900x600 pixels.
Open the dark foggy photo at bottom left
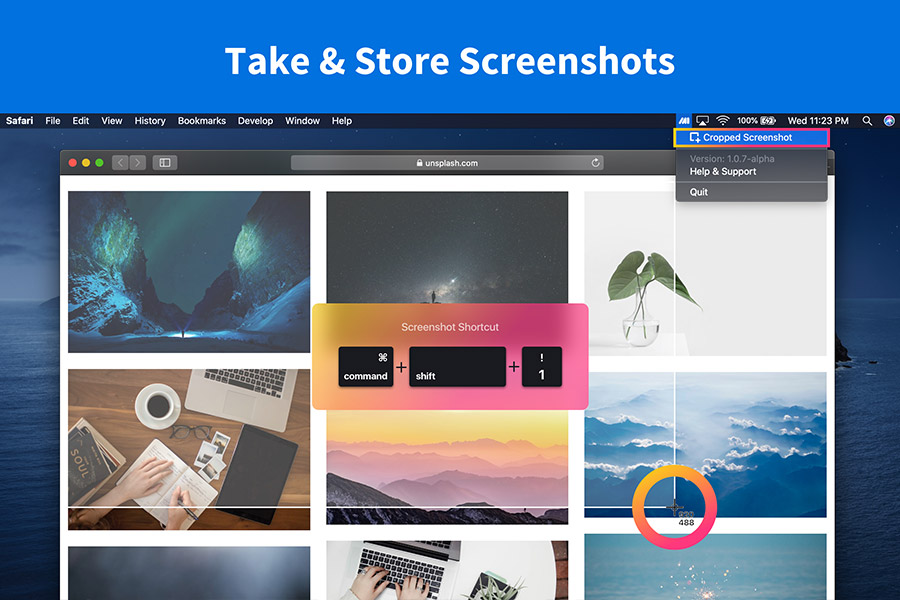[x=189, y=573]
